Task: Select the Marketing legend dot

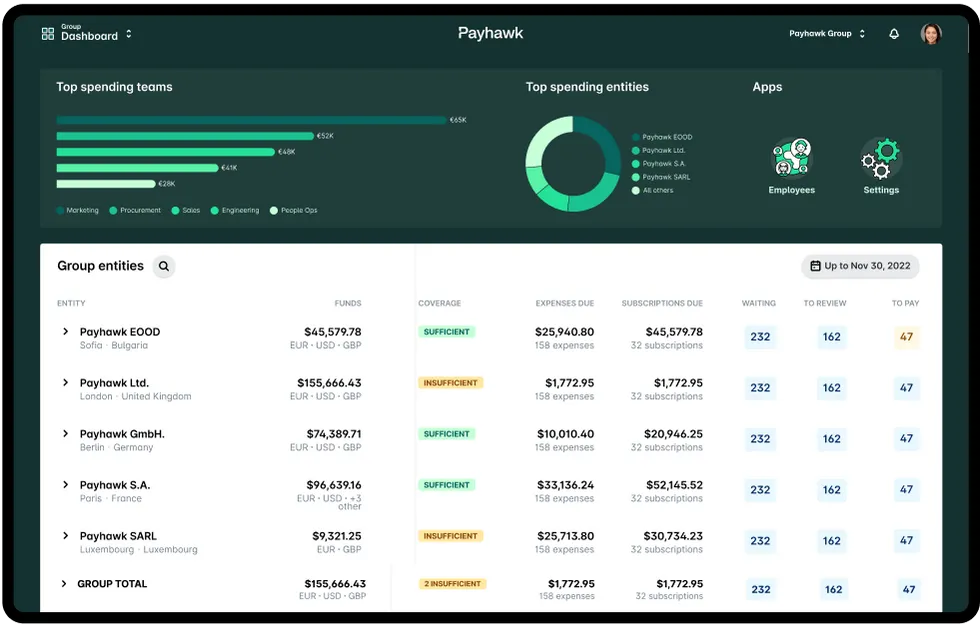Action: 60,210
